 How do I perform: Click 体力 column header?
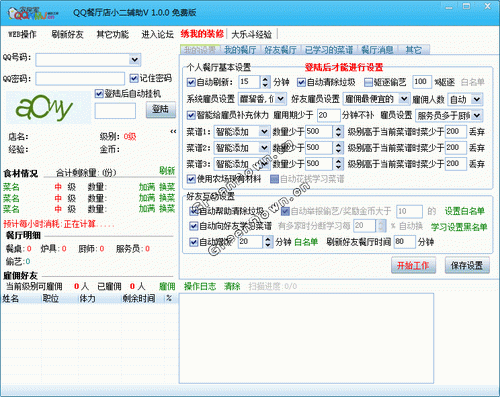click(99, 299)
